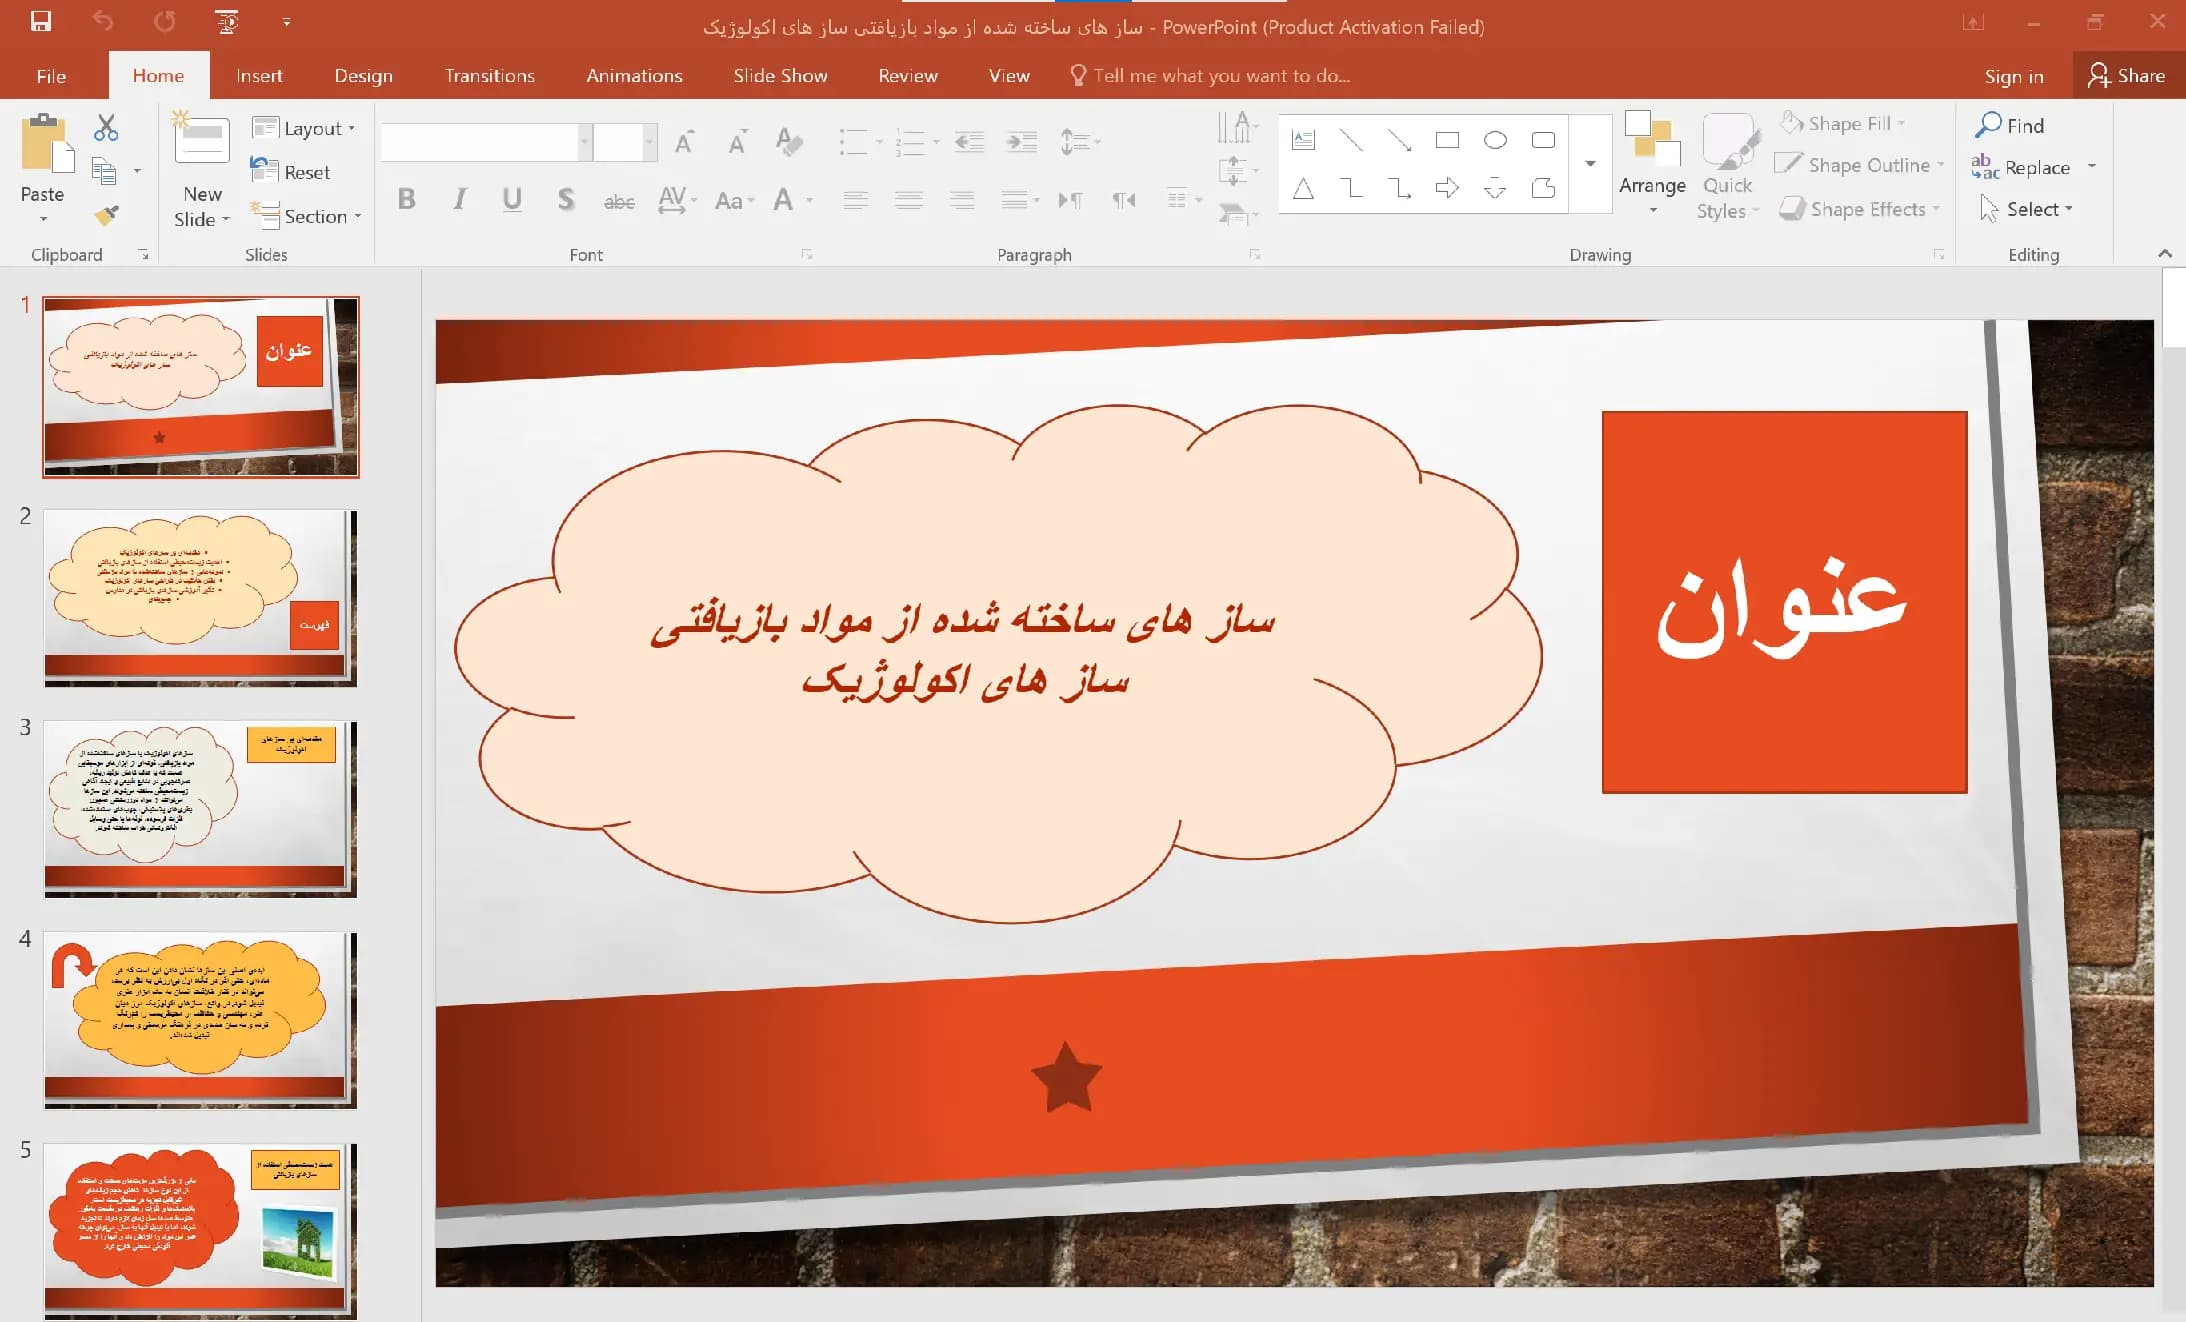Toggle Strikethrough formatting
Screen dimensions: 2186x1322
click(x=619, y=201)
